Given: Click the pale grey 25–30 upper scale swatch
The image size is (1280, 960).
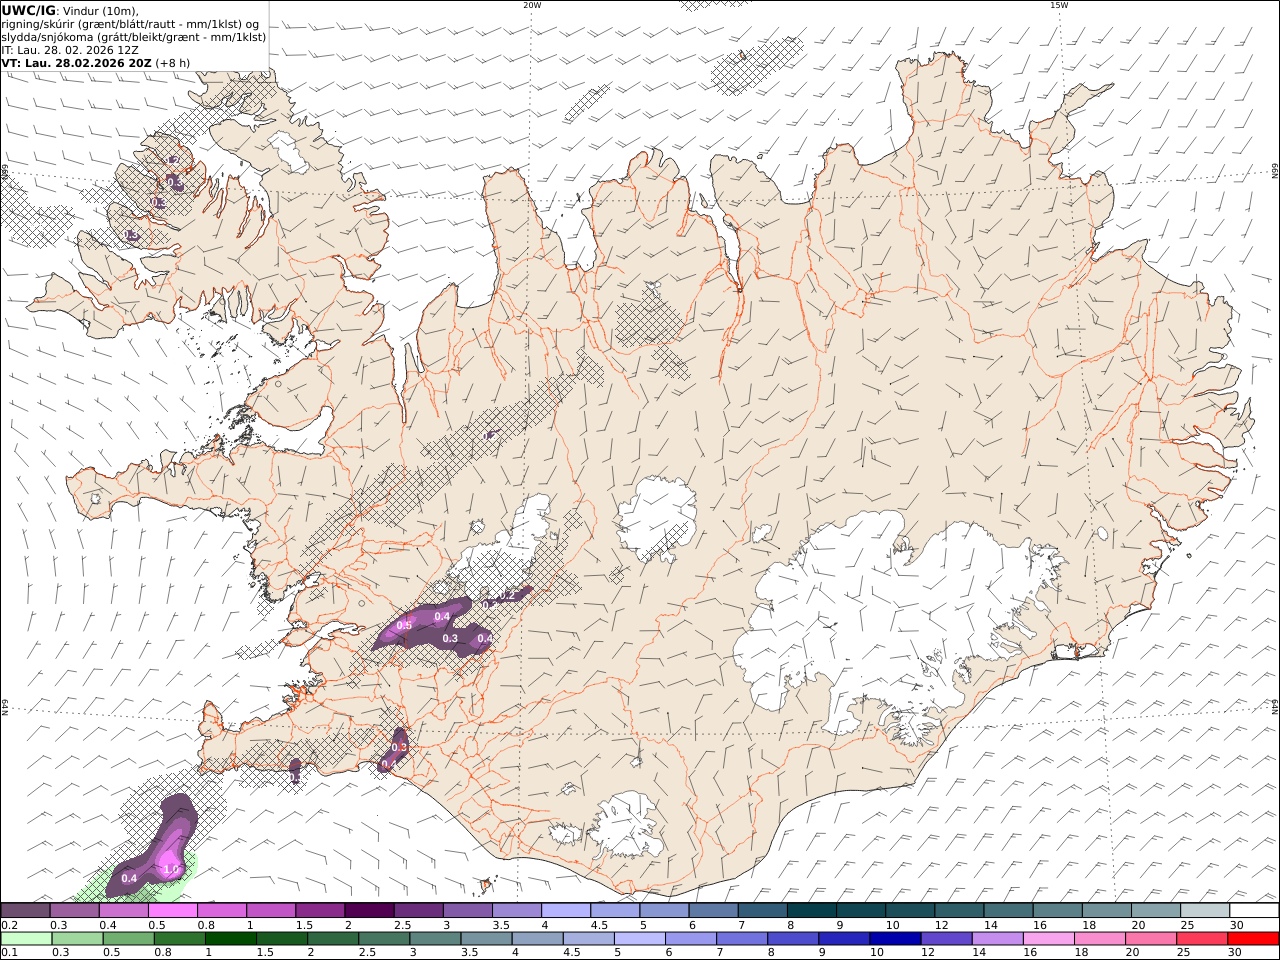Looking at the screenshot, I should coord(1204,911).
